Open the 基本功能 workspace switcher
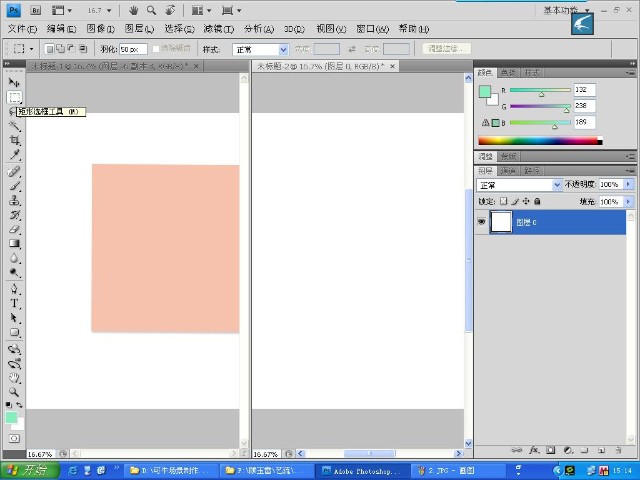640x480 pixels. coord(567,10)
